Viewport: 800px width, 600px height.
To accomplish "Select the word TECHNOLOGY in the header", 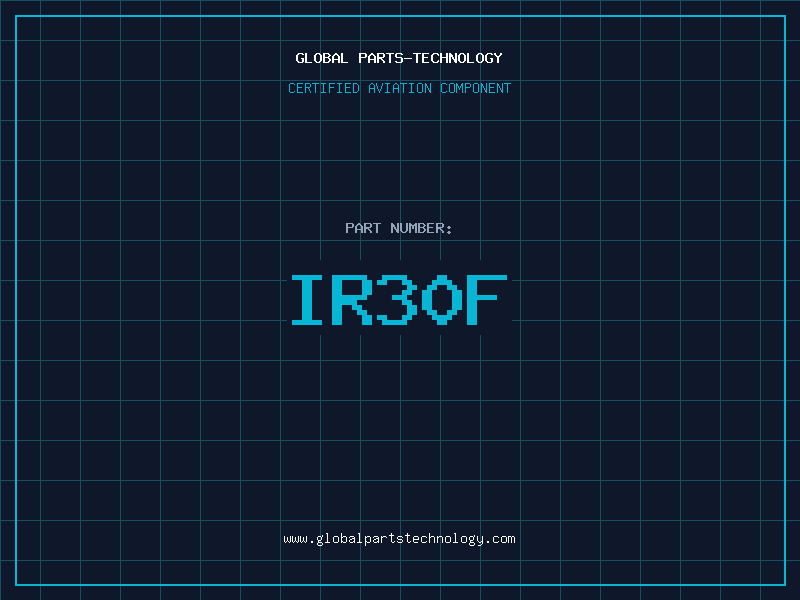I will coord(457,58).
